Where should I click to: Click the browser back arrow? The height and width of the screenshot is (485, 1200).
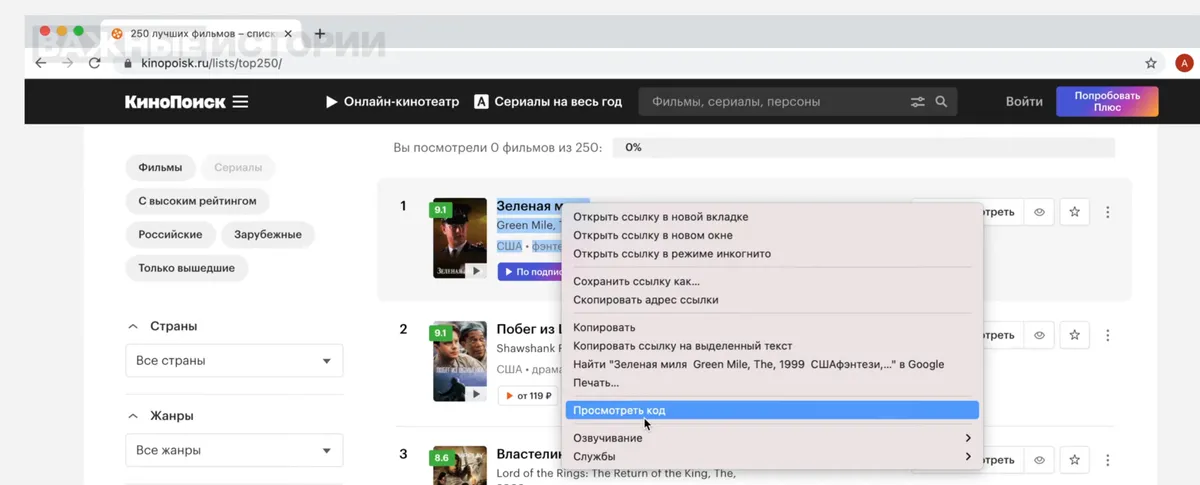pos(41,62)
